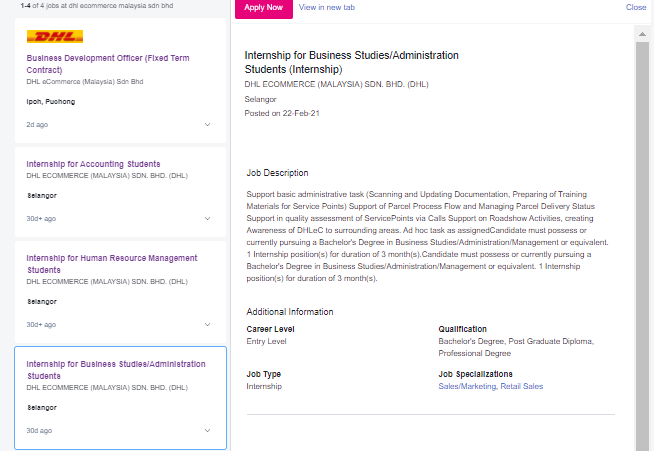Click the DHL logo image
This screenshot has width=654, height=451.
pos(55,36)
